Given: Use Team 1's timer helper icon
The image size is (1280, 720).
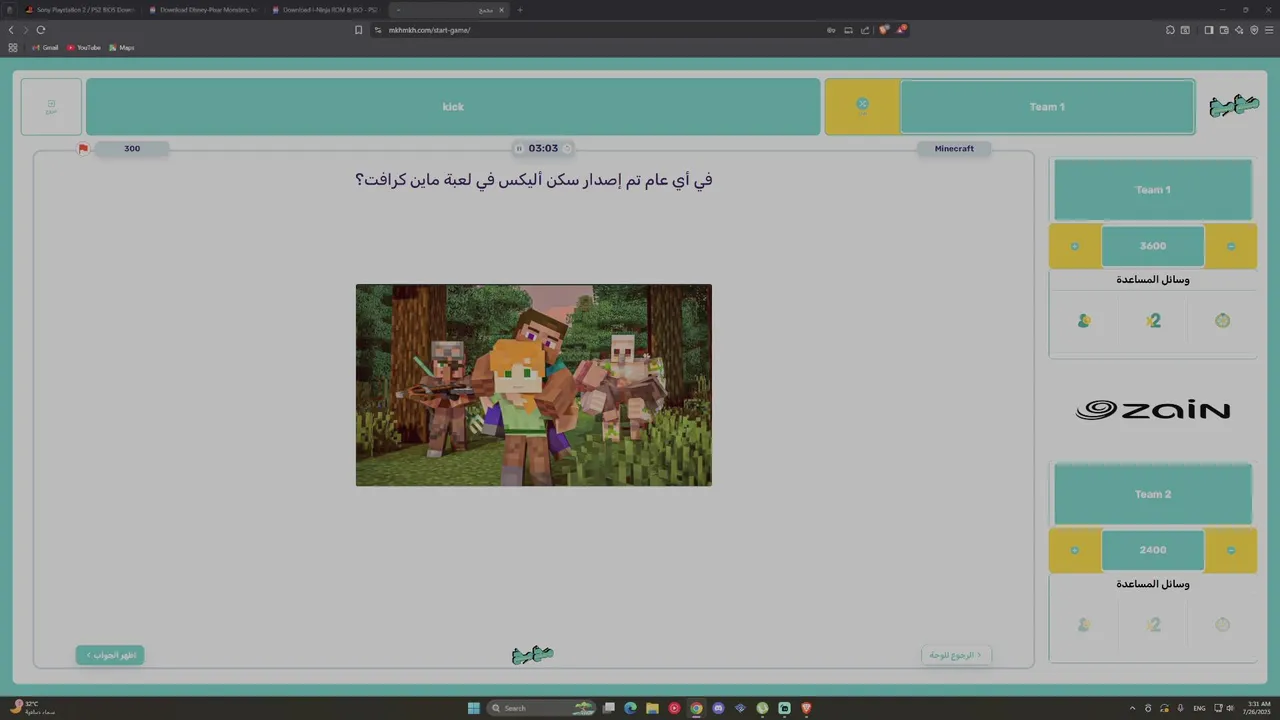Looking at the screenshot, I should [1222, 321].
